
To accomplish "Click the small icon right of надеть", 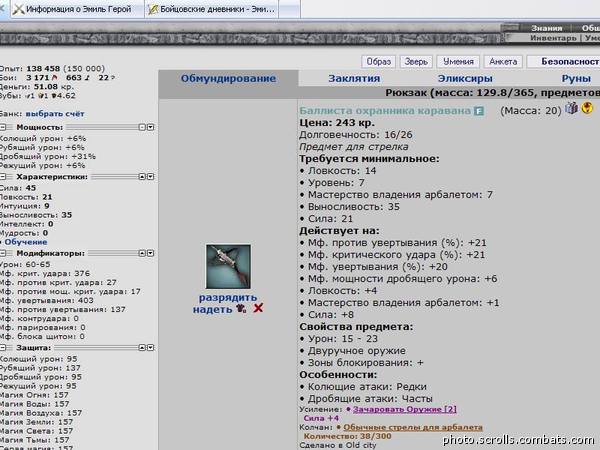I will [241, 308].
